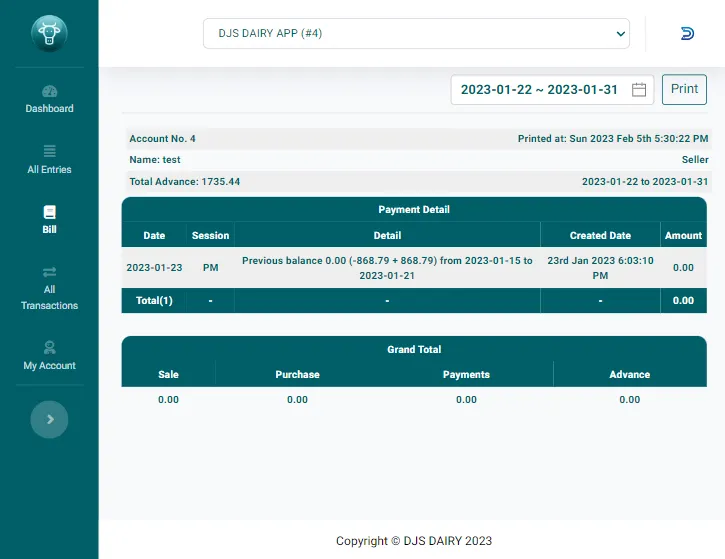Open the Dashboard gauge icon

[x=49, y=91]
